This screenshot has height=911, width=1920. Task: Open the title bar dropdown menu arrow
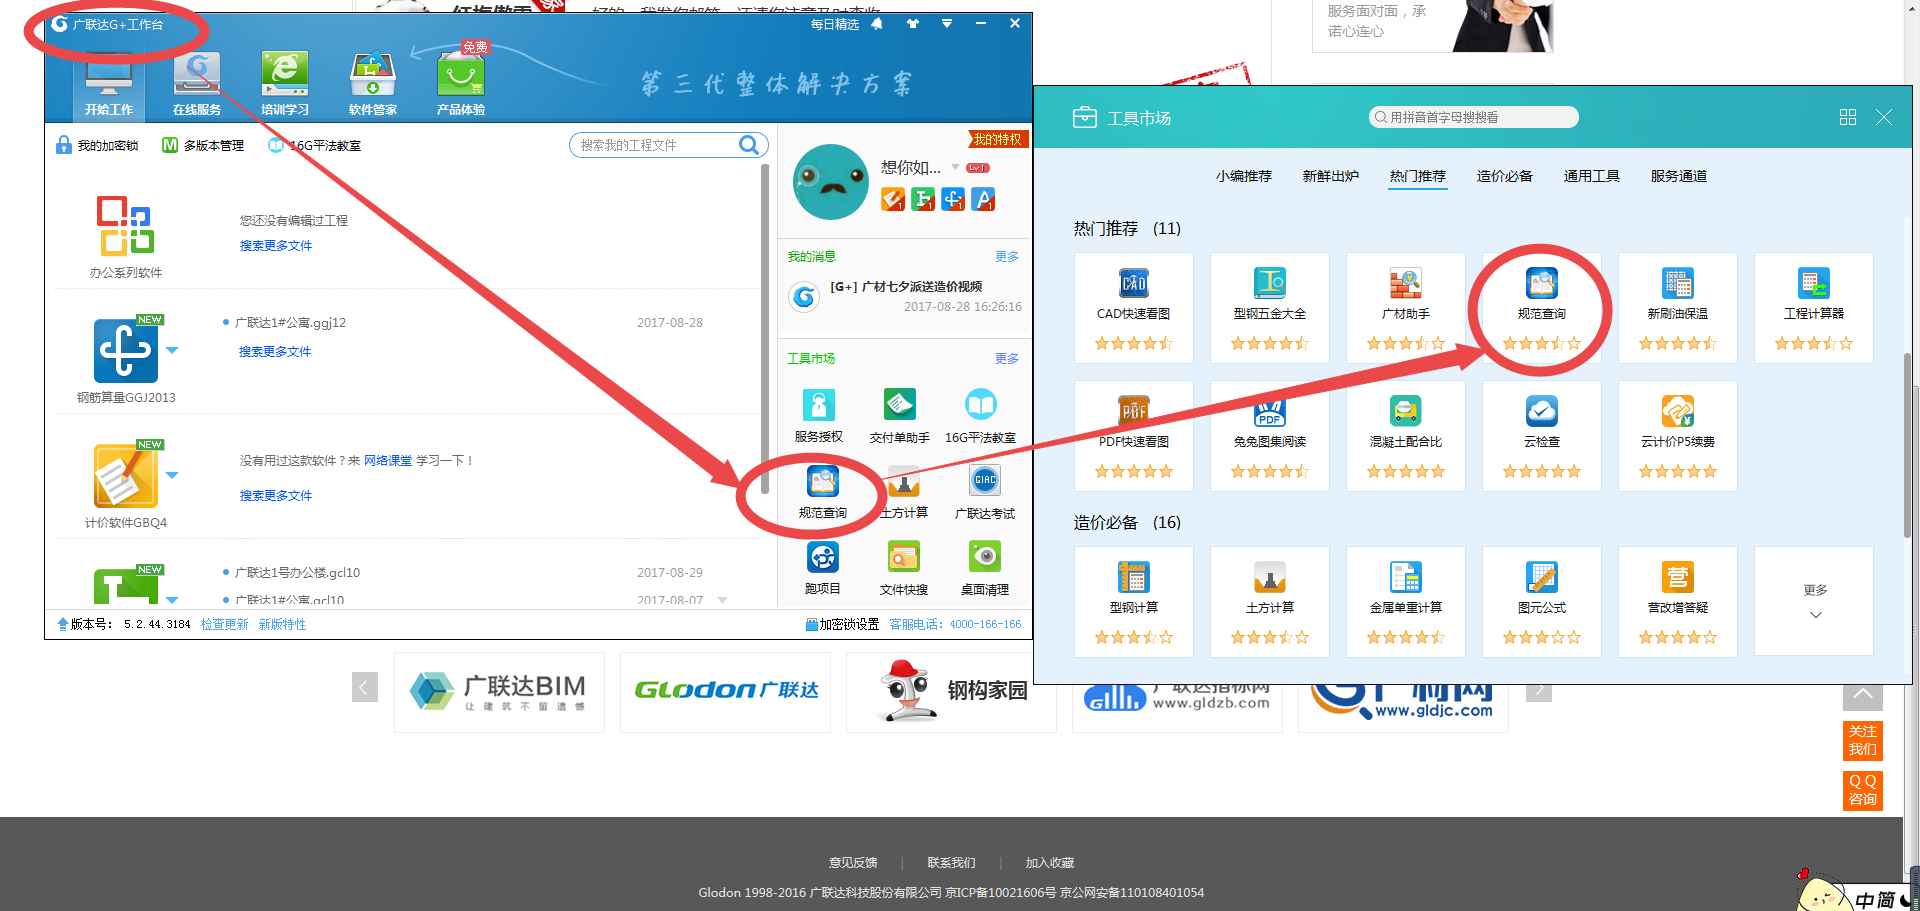click(947, 23)
